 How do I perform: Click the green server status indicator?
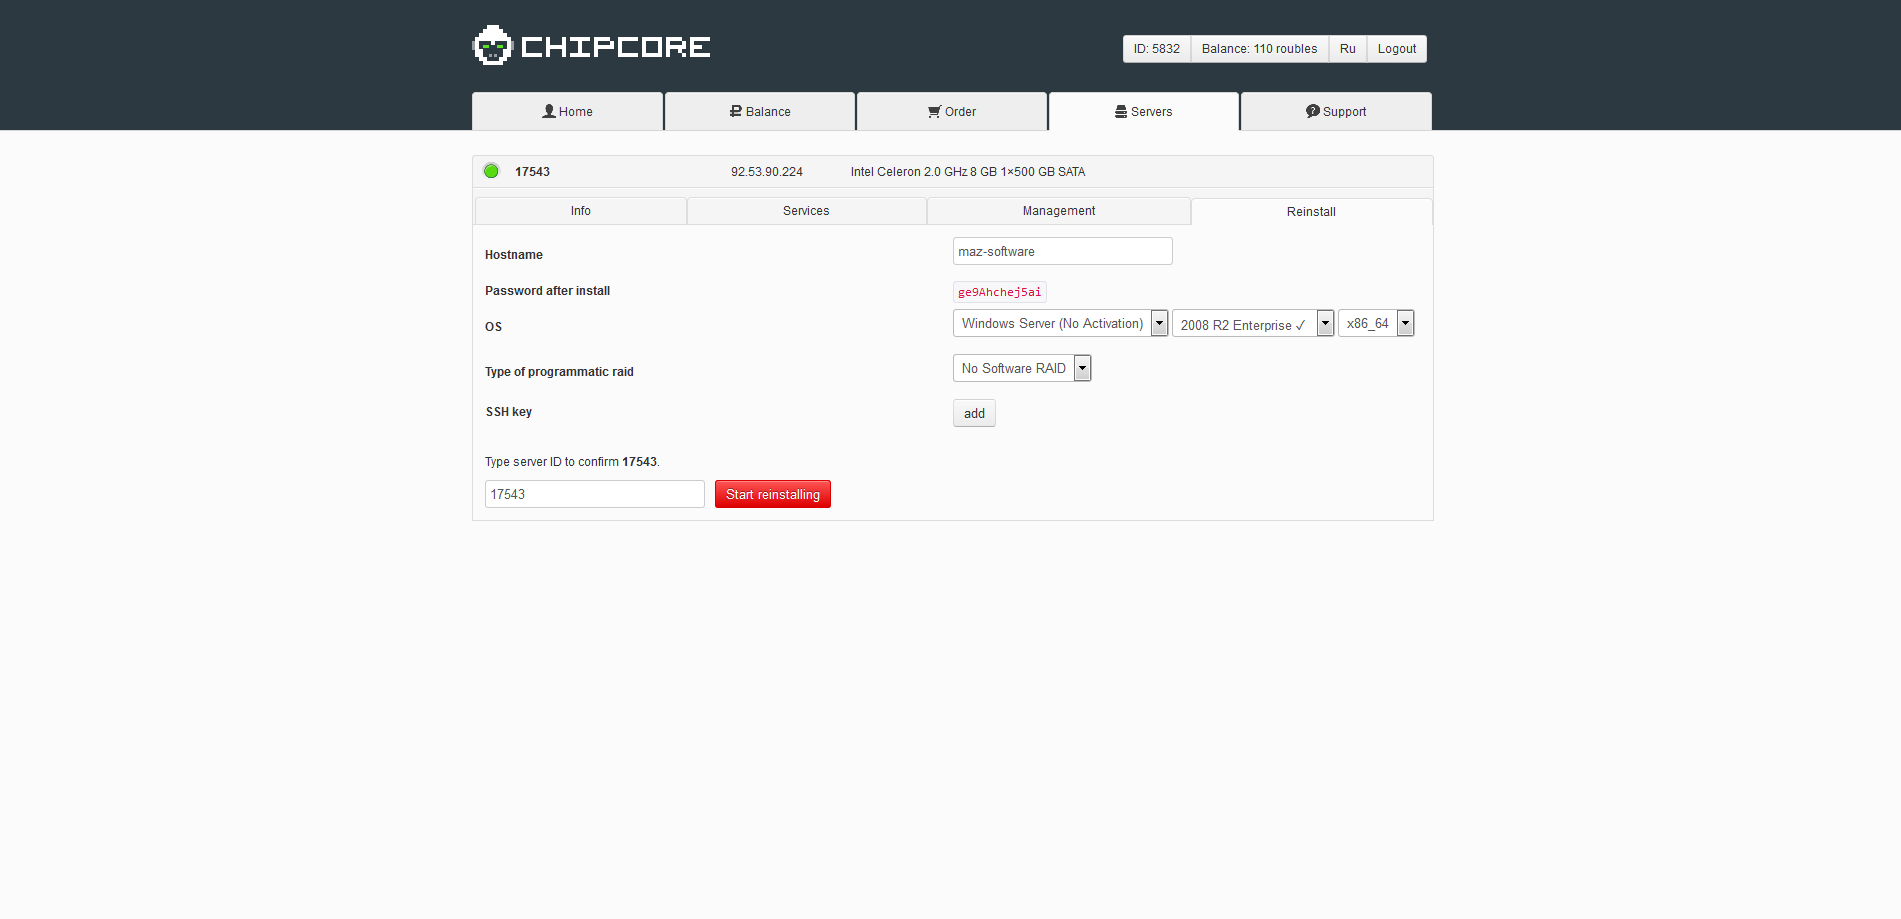[x=491, y=171]
